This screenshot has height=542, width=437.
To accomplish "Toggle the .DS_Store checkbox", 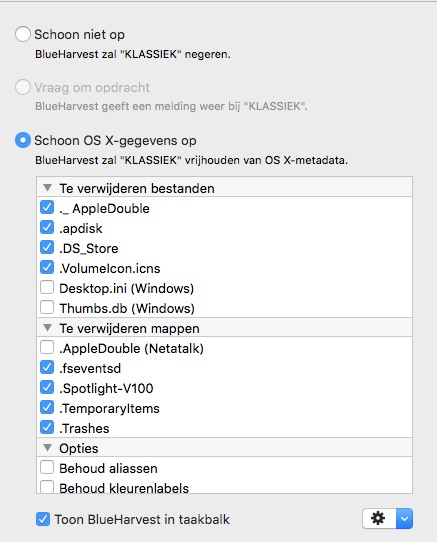I will (47, 247).
